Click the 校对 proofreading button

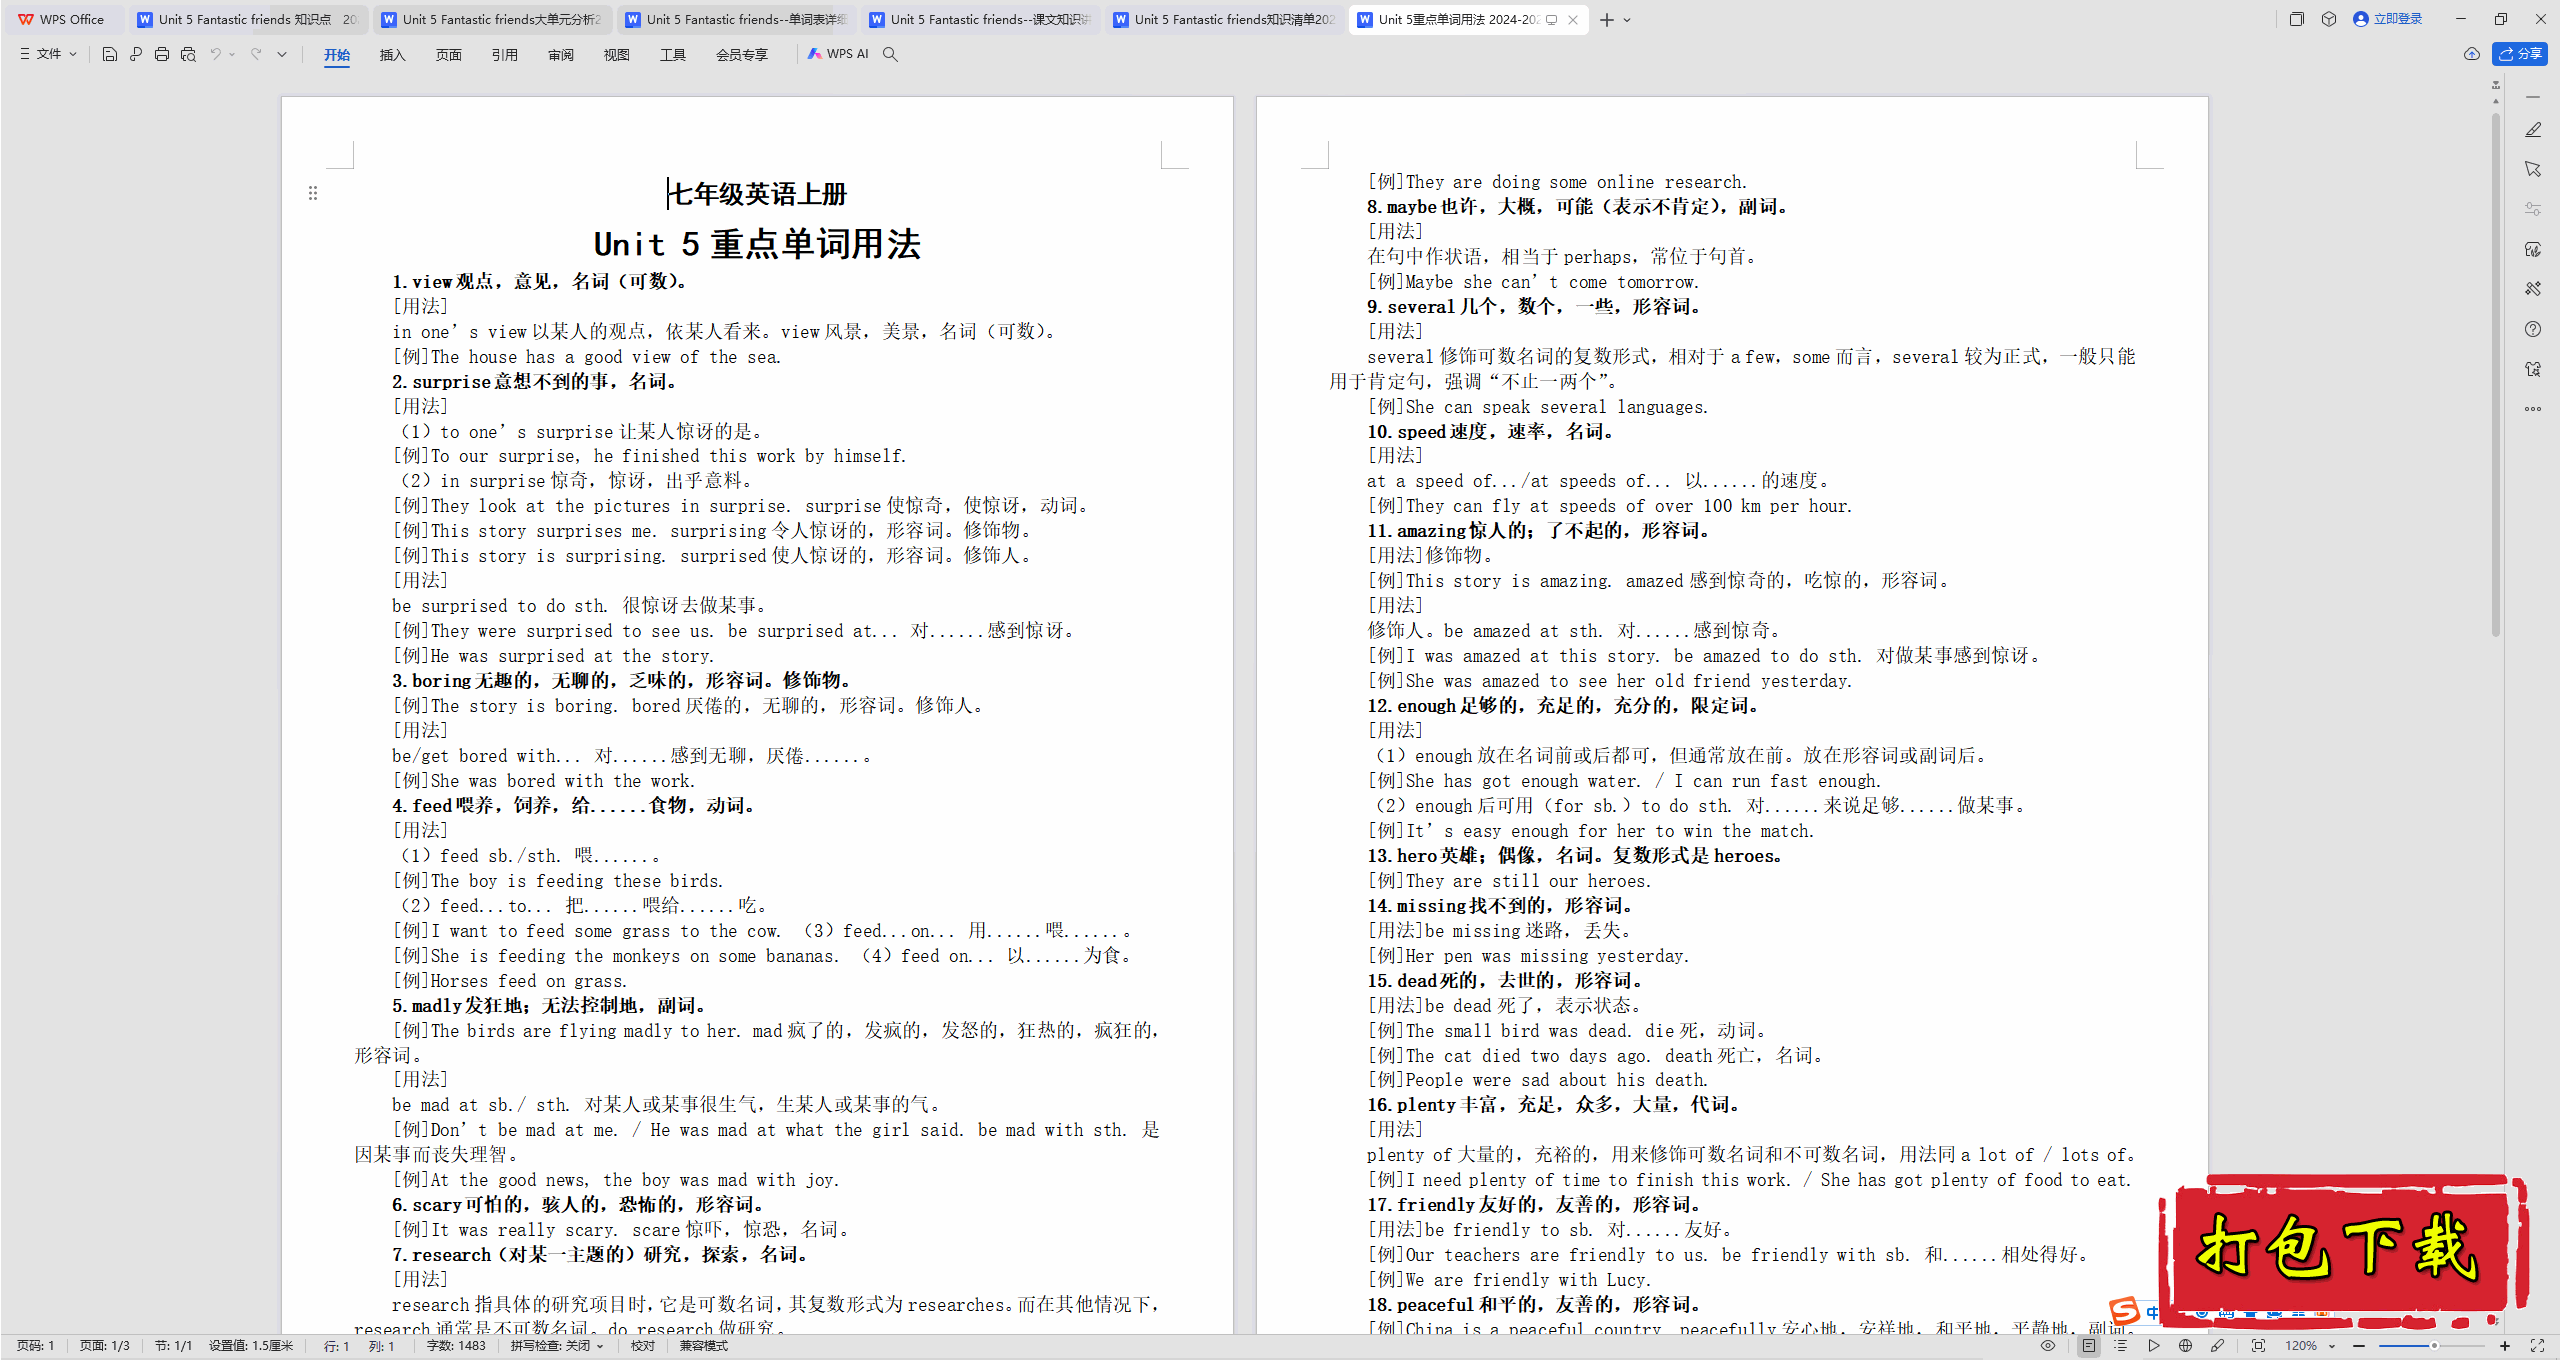coord(643,1346)
